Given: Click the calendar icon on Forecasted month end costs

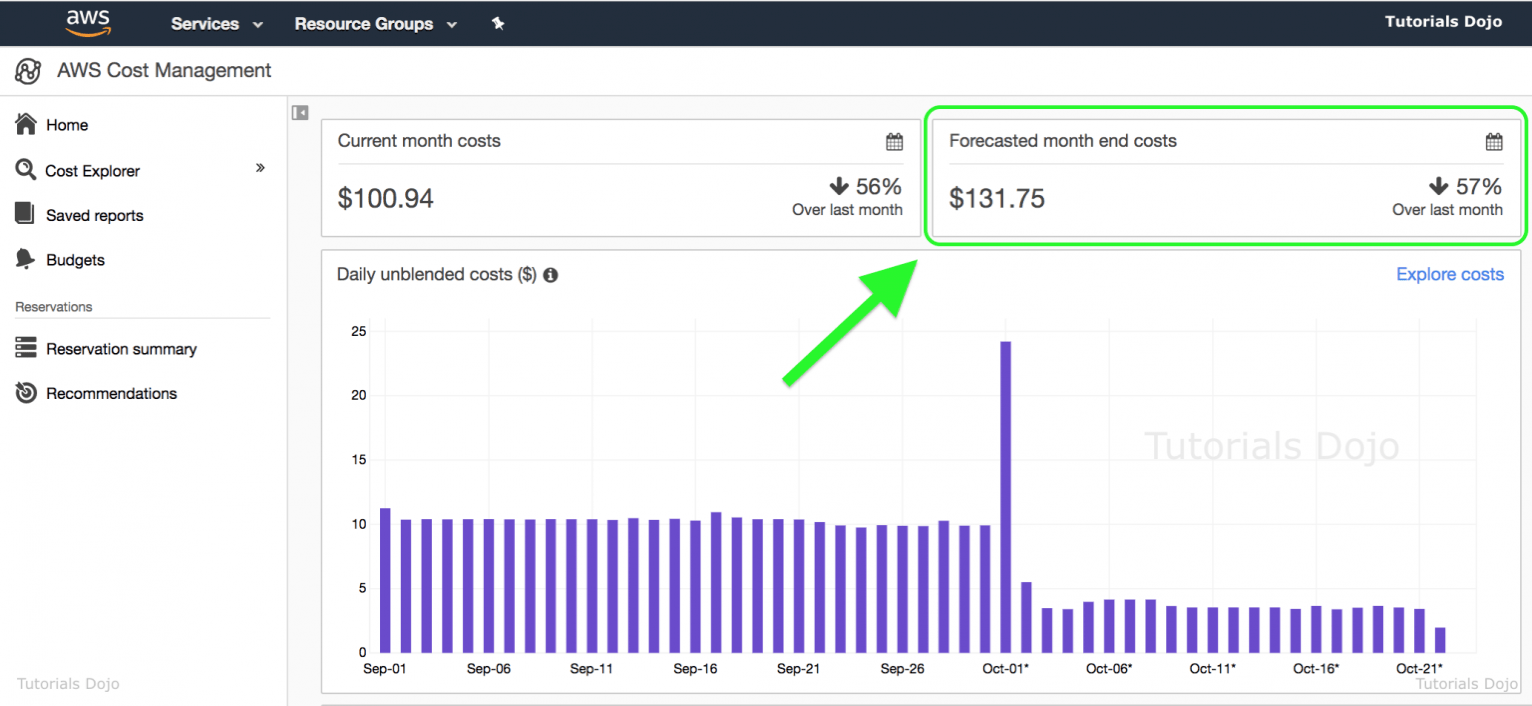Looking at the screenshot, I should click(x=1494, y=141).
